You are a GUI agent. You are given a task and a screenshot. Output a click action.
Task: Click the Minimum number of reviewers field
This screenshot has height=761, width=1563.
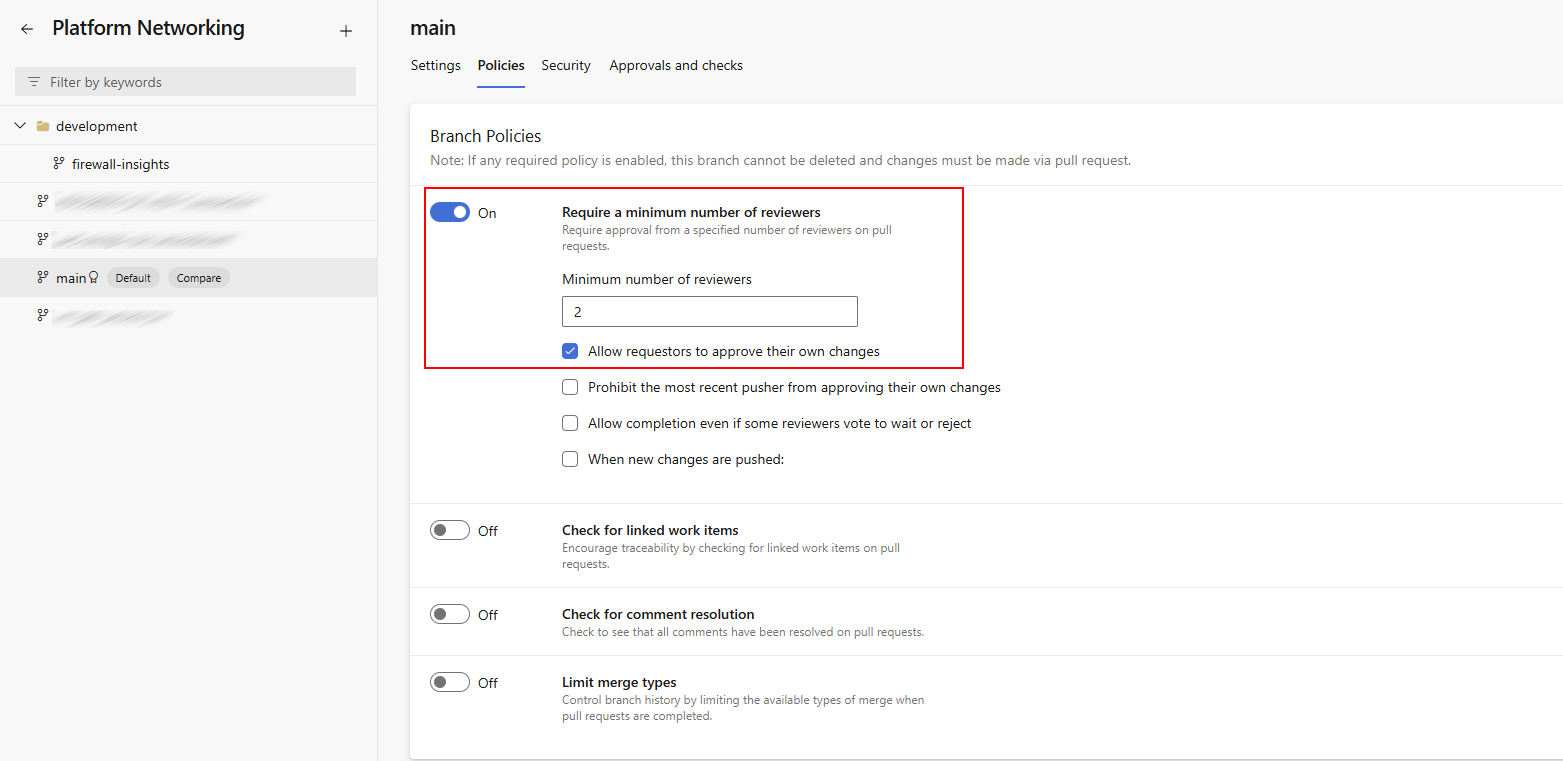tap(709, 312)
